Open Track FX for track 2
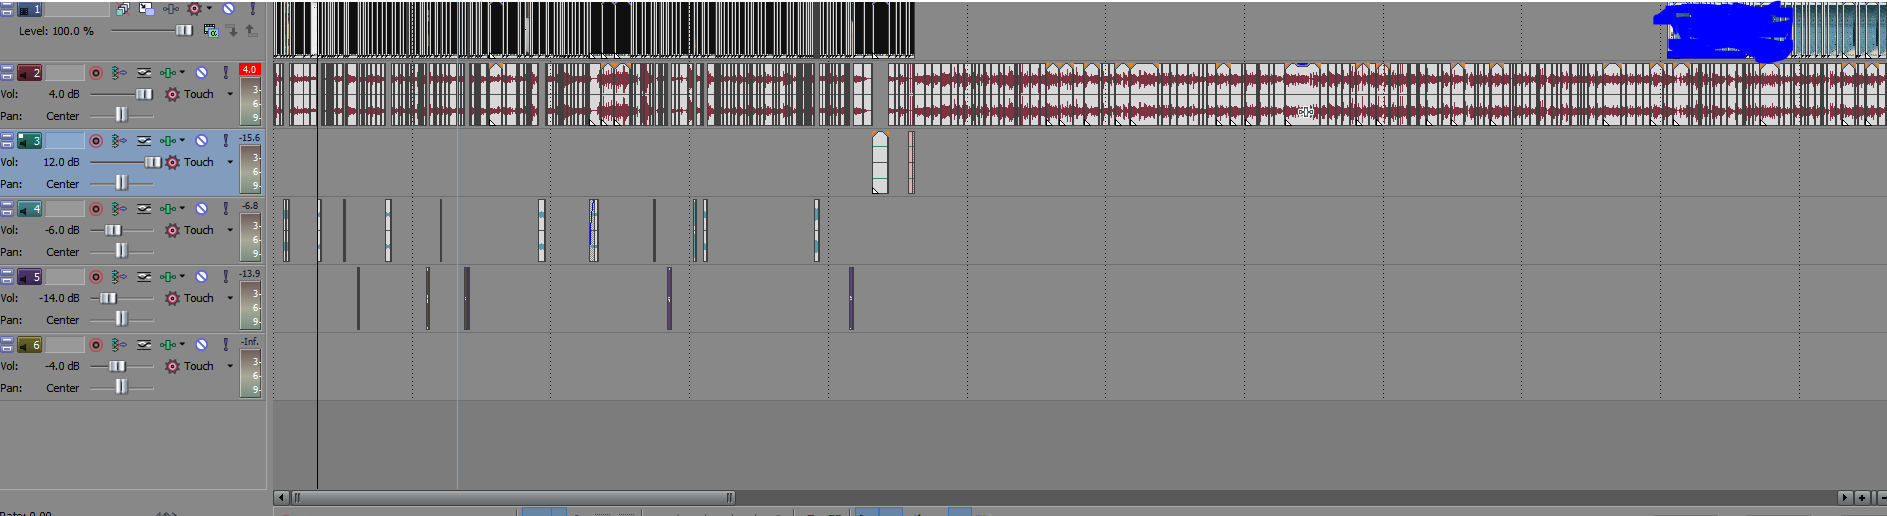Screen dimensions: 1887x516 168,73
